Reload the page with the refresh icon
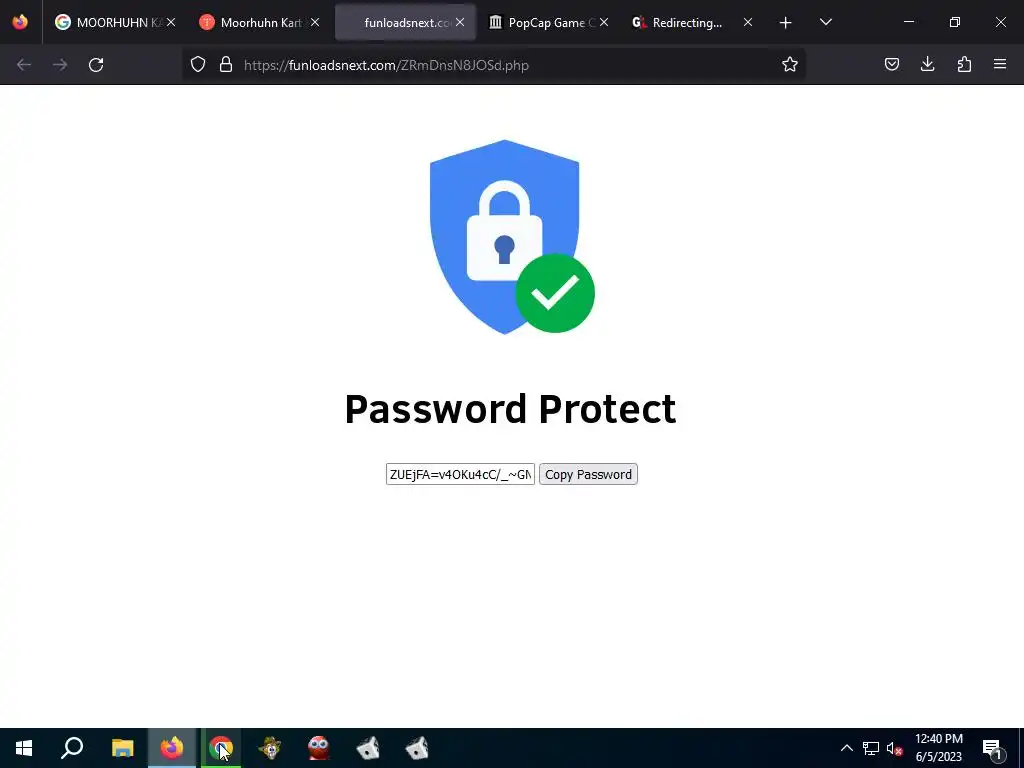The image size is (1024, 768). click(x=96, y=65)
